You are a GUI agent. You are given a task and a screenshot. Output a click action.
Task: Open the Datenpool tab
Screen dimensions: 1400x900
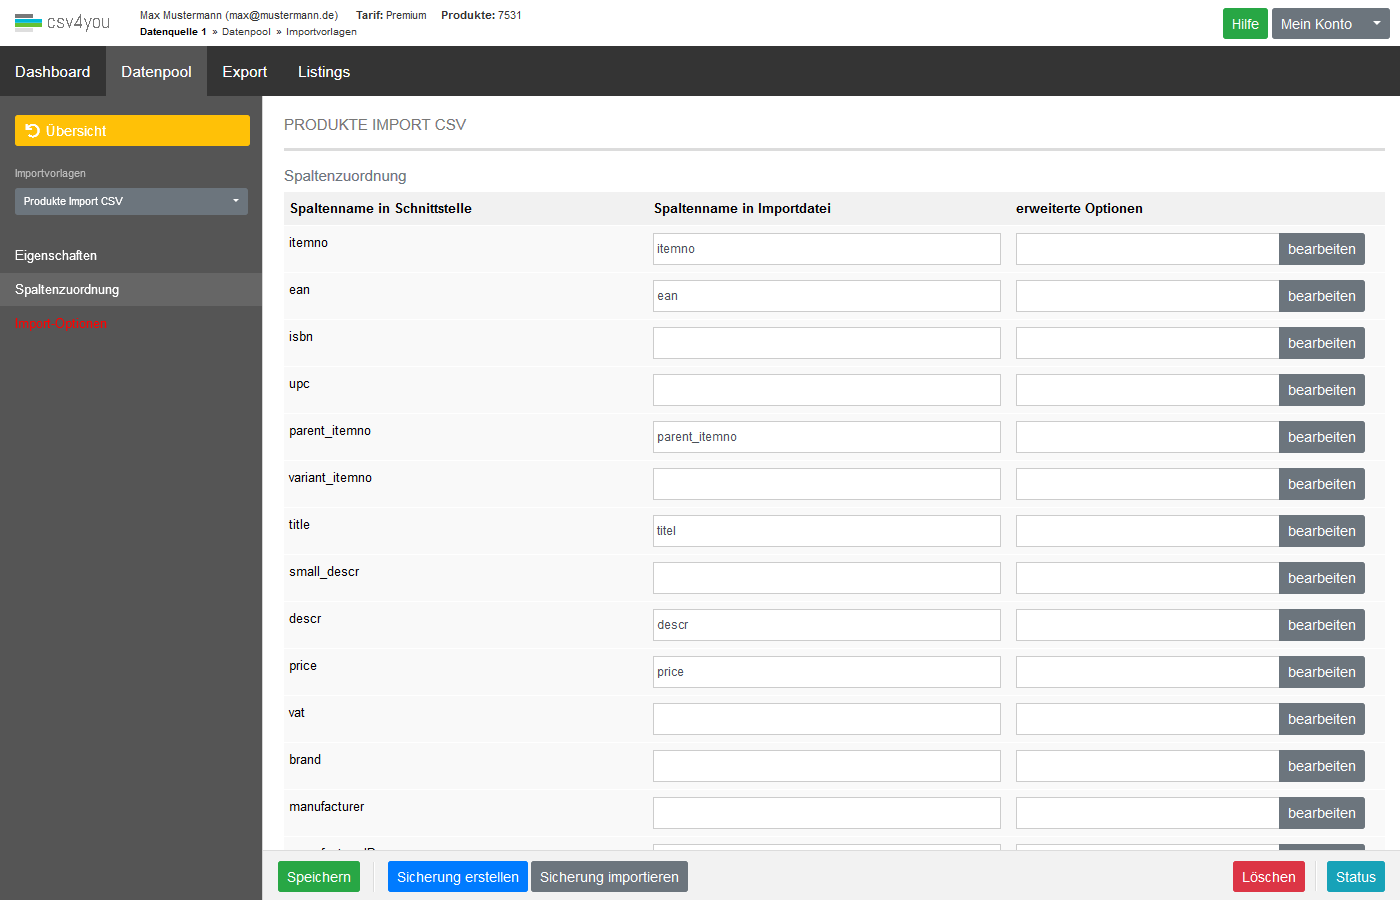(x=156, y=72)
